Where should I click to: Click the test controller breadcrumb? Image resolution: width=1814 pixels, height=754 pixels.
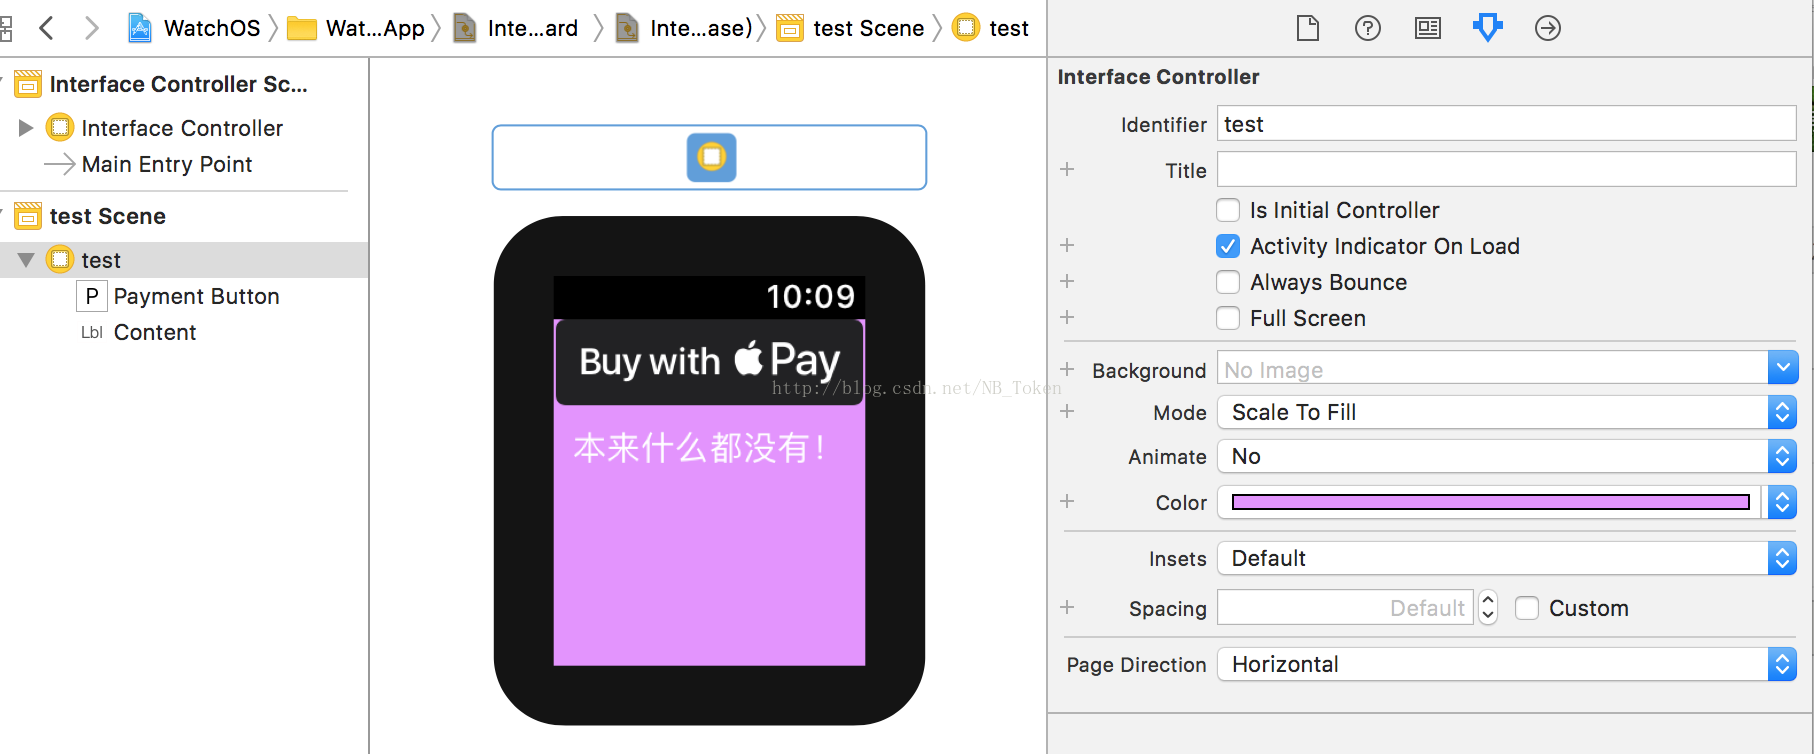tap(991, 28)
